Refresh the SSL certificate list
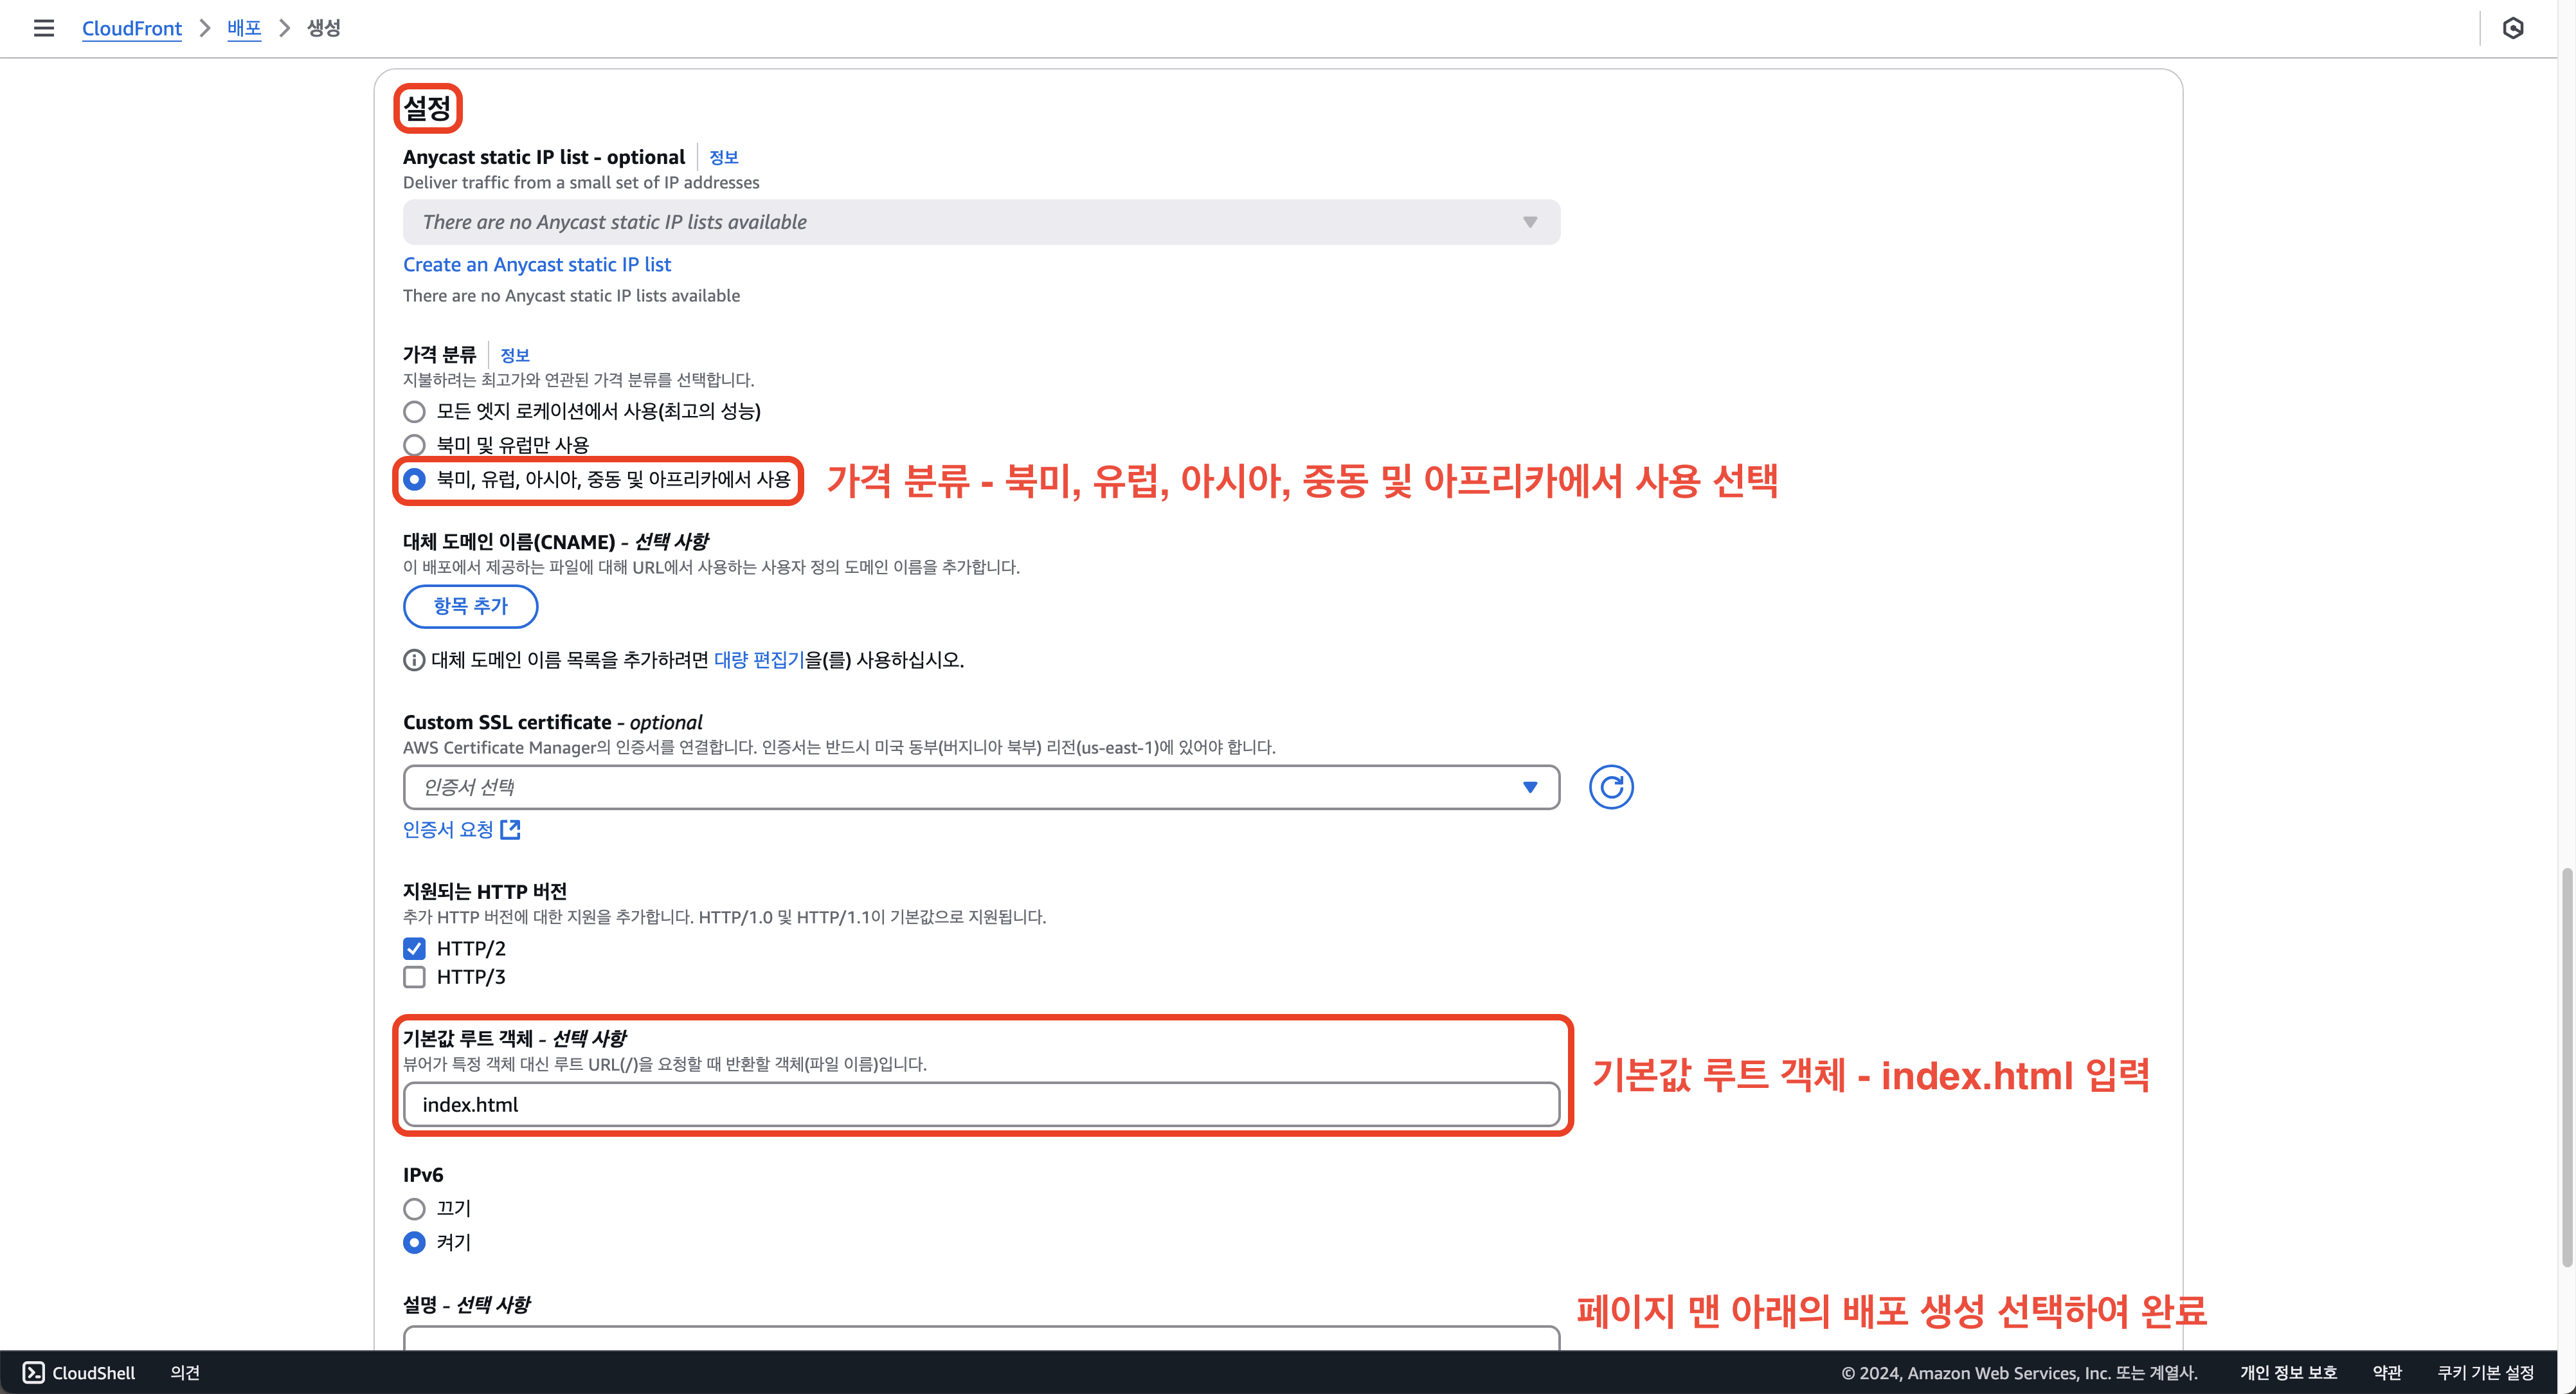2576x1394 pixels. 1611,787
